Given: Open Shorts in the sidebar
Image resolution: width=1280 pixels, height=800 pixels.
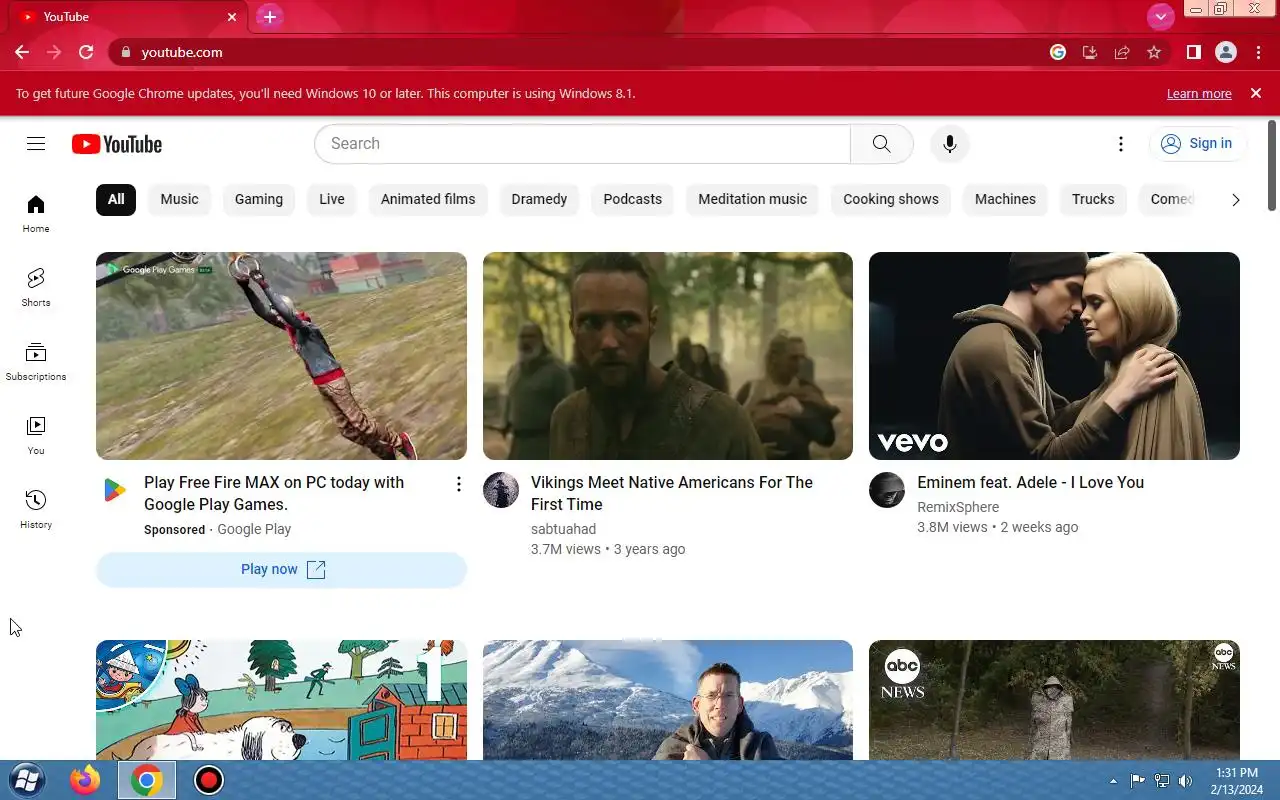Looking at the screenshot, I should tap(36, 287).
